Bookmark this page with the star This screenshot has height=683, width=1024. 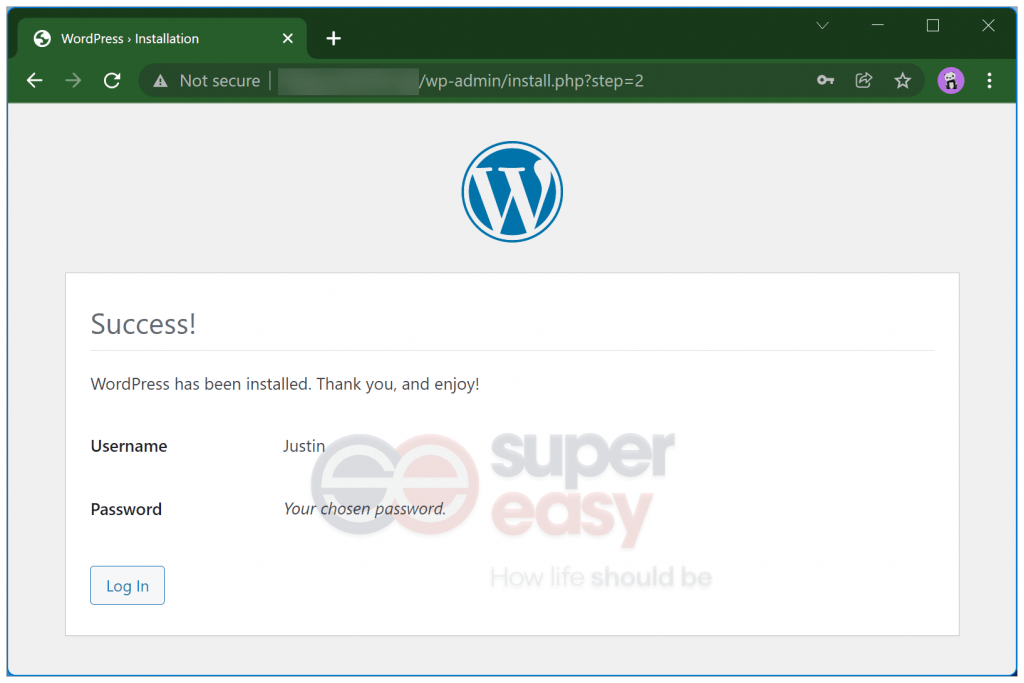pyautogui.click(x=903, y=80)
